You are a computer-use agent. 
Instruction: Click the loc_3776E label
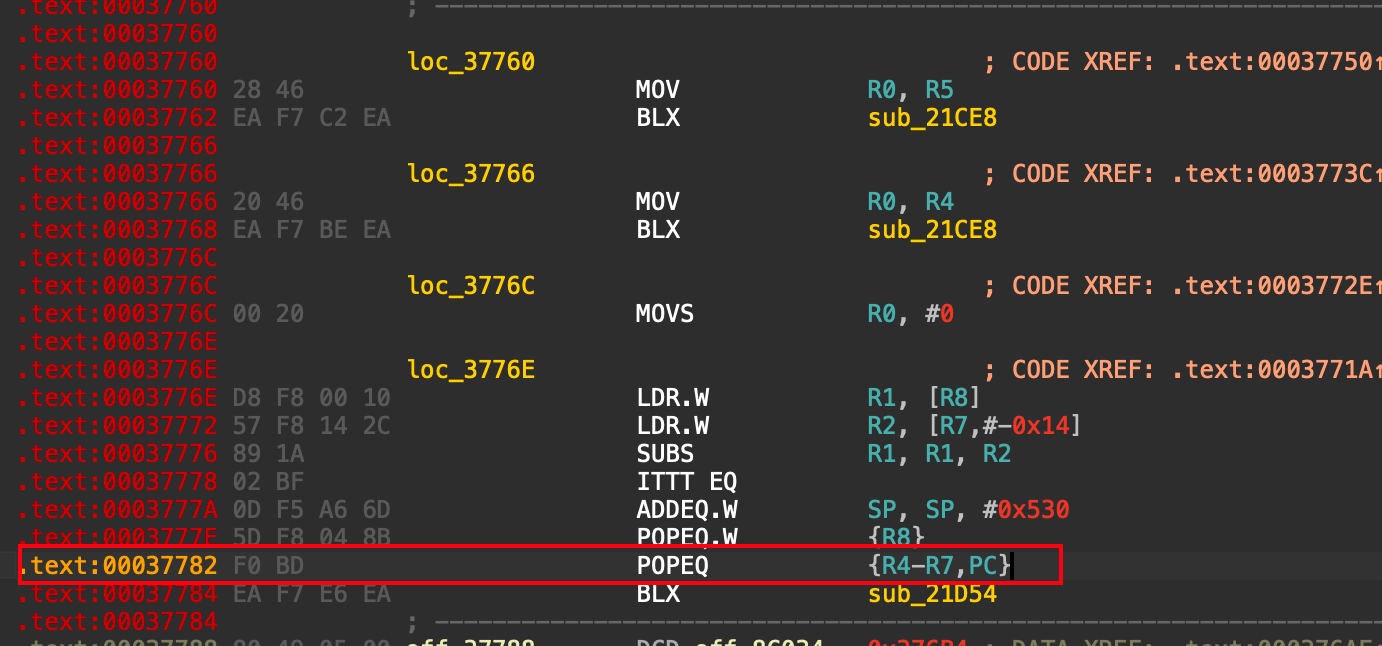coord(471,370)
